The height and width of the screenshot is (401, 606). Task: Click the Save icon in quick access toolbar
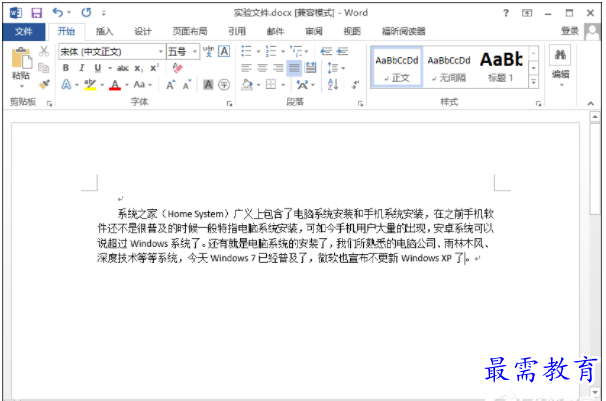[x=36, y=13]
